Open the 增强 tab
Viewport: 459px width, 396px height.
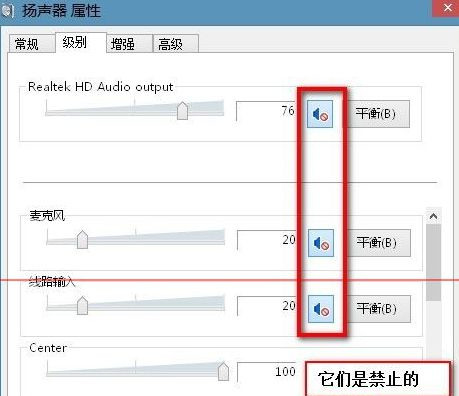pos(129,44)
